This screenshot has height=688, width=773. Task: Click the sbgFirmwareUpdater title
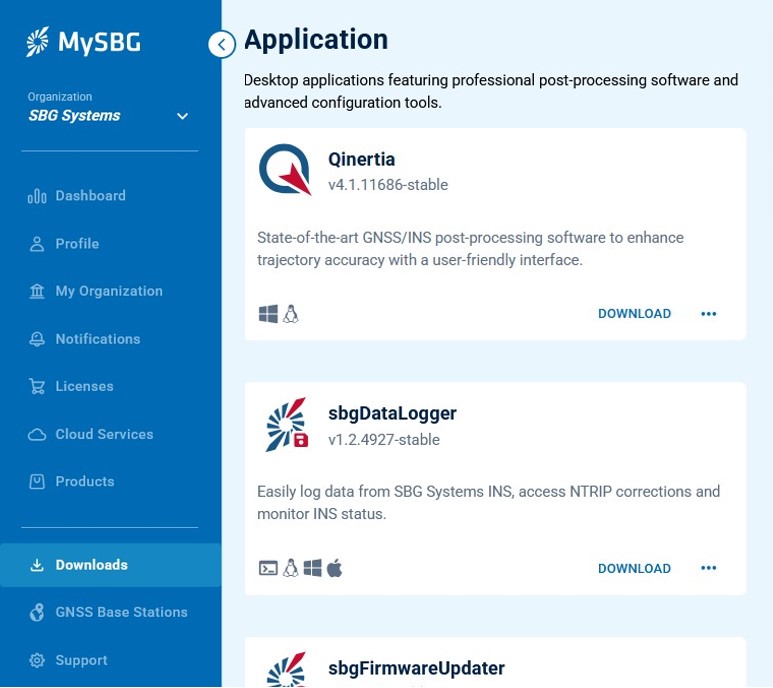click(x=416, y=668)
